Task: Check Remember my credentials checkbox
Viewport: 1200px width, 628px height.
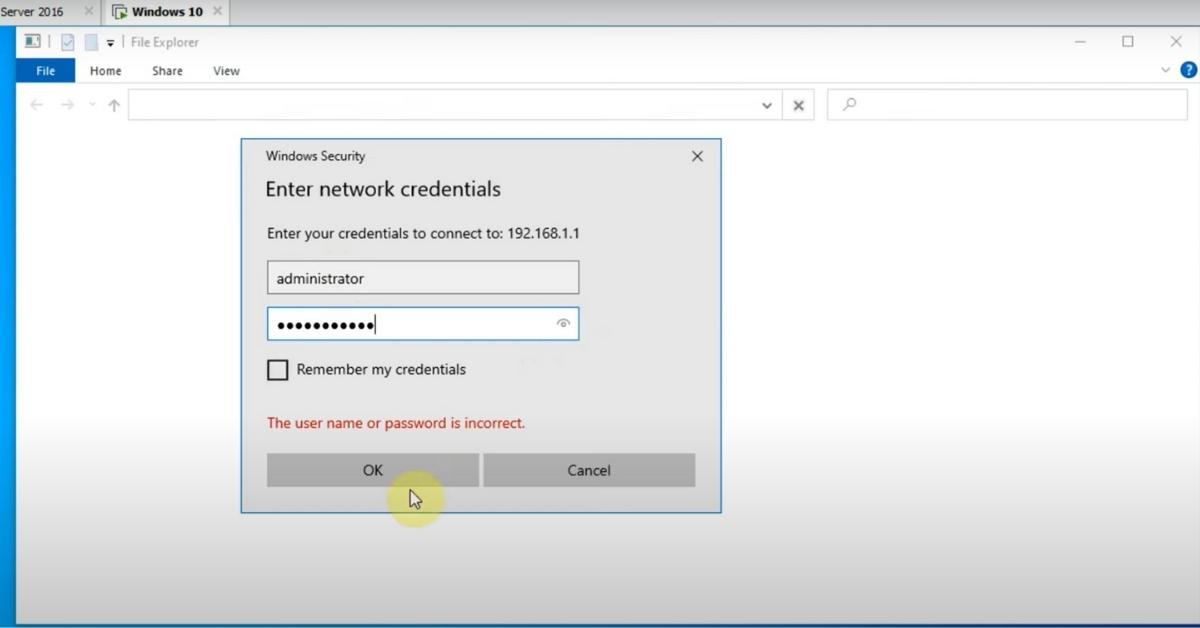Action: tap(277, 370)
